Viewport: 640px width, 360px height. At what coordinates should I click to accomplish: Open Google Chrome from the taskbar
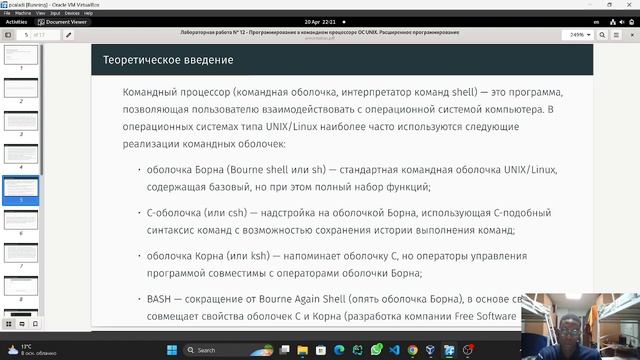413,350
